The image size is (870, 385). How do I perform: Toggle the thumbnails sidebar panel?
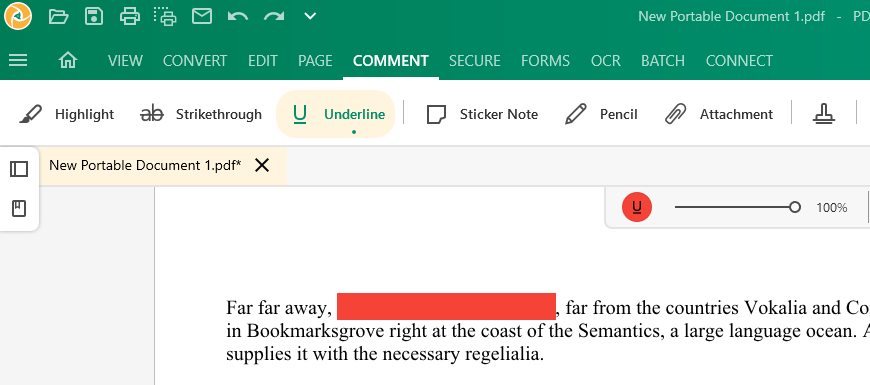19,169
